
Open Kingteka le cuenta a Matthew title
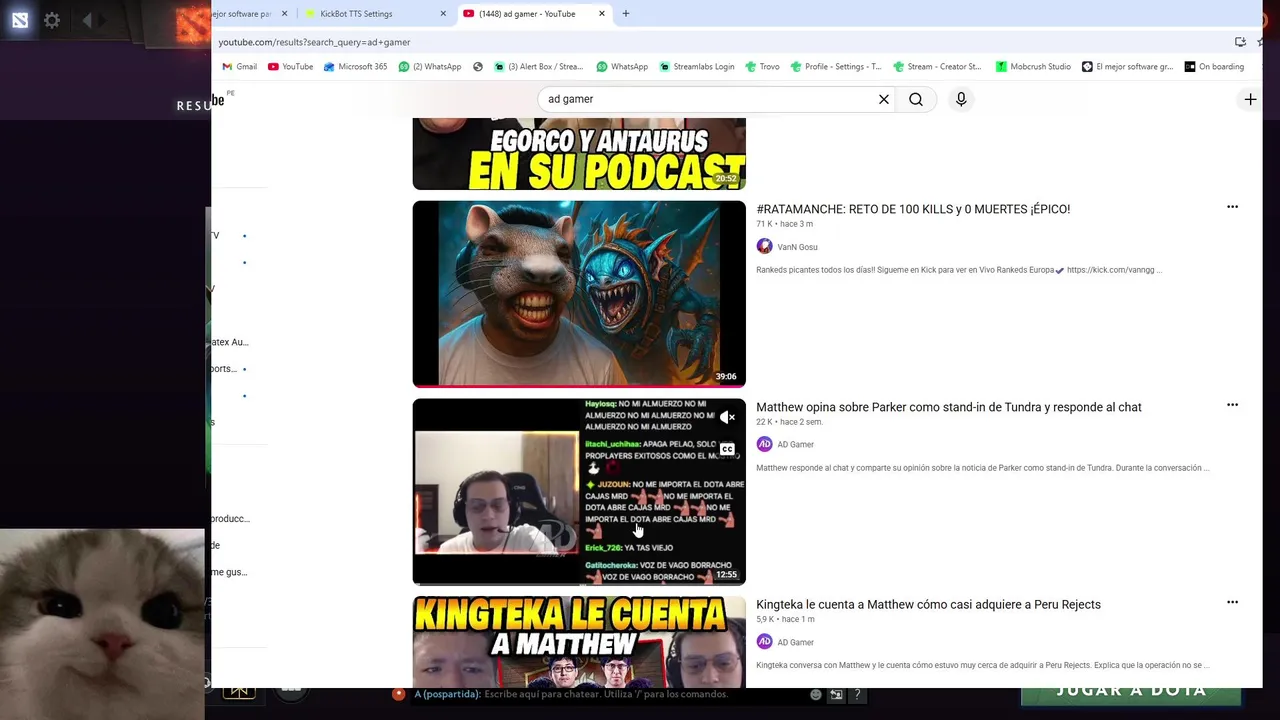(928, 604)
